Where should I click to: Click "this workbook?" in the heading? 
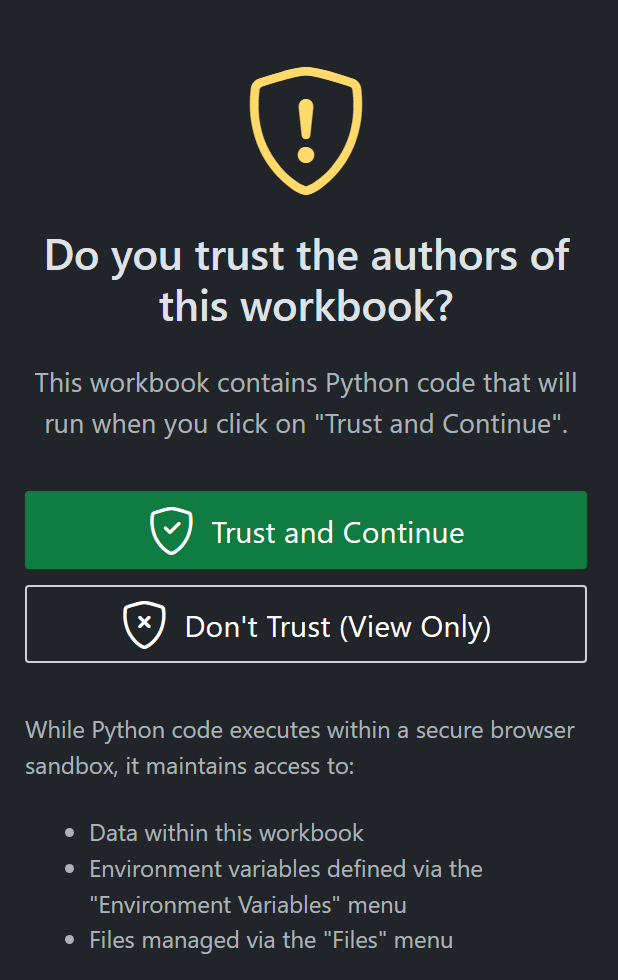tap(306, 306)
